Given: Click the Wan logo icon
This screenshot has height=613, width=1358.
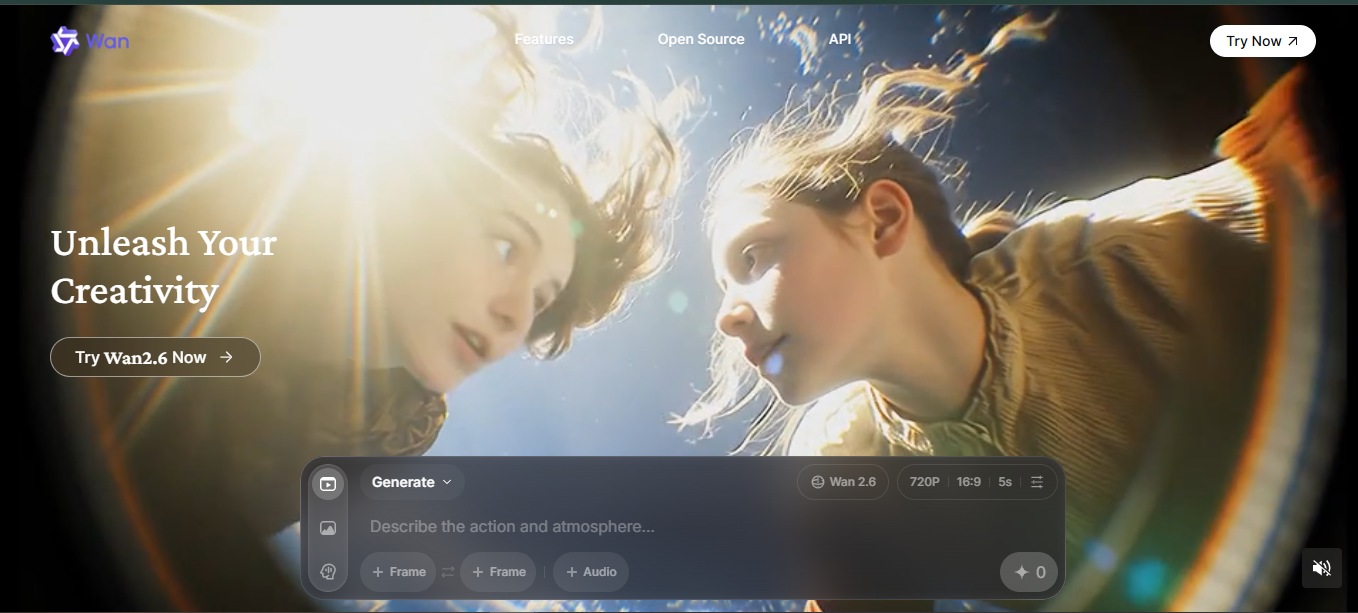Looking at the screenshot, I should pos(65,41).
